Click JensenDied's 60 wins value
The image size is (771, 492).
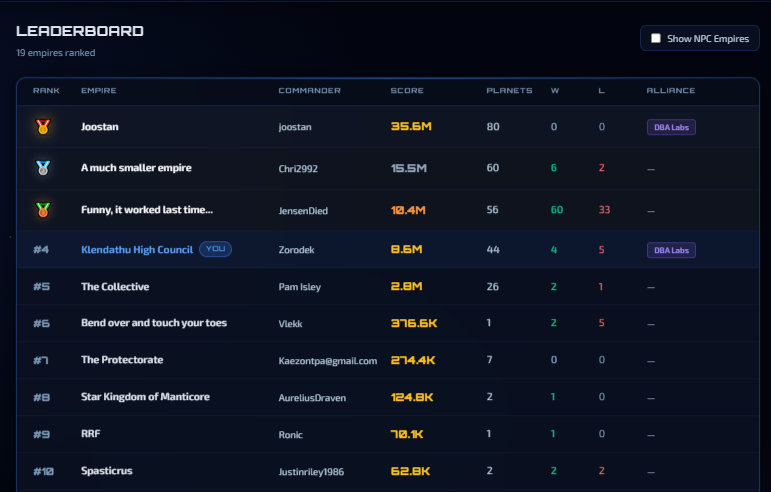tap(557, 210)
